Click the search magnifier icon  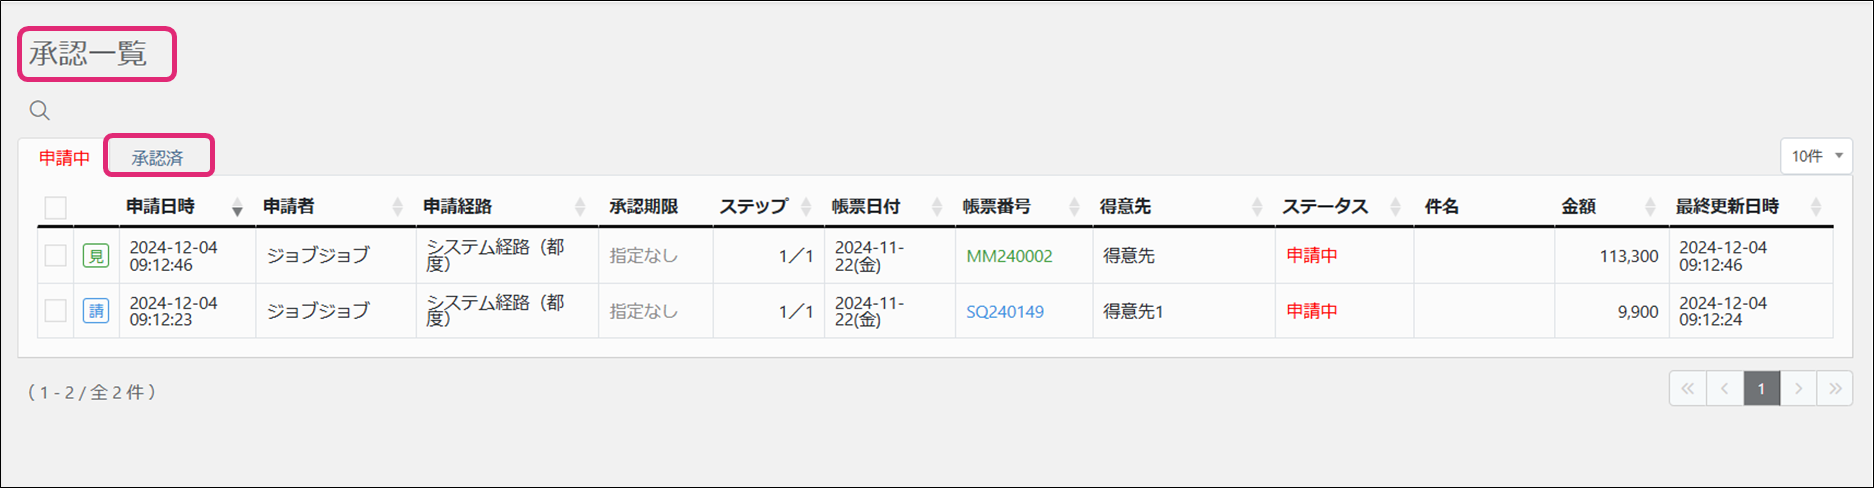coord(40,110)
